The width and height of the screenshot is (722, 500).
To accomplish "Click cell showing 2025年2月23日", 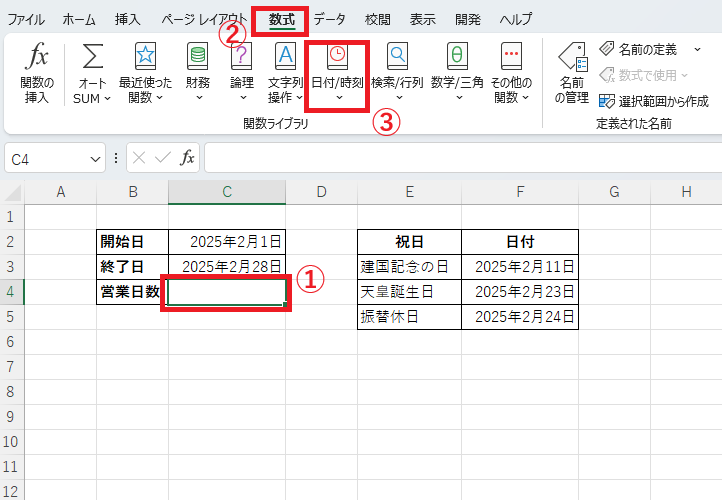I will click(x=520, y=291).
